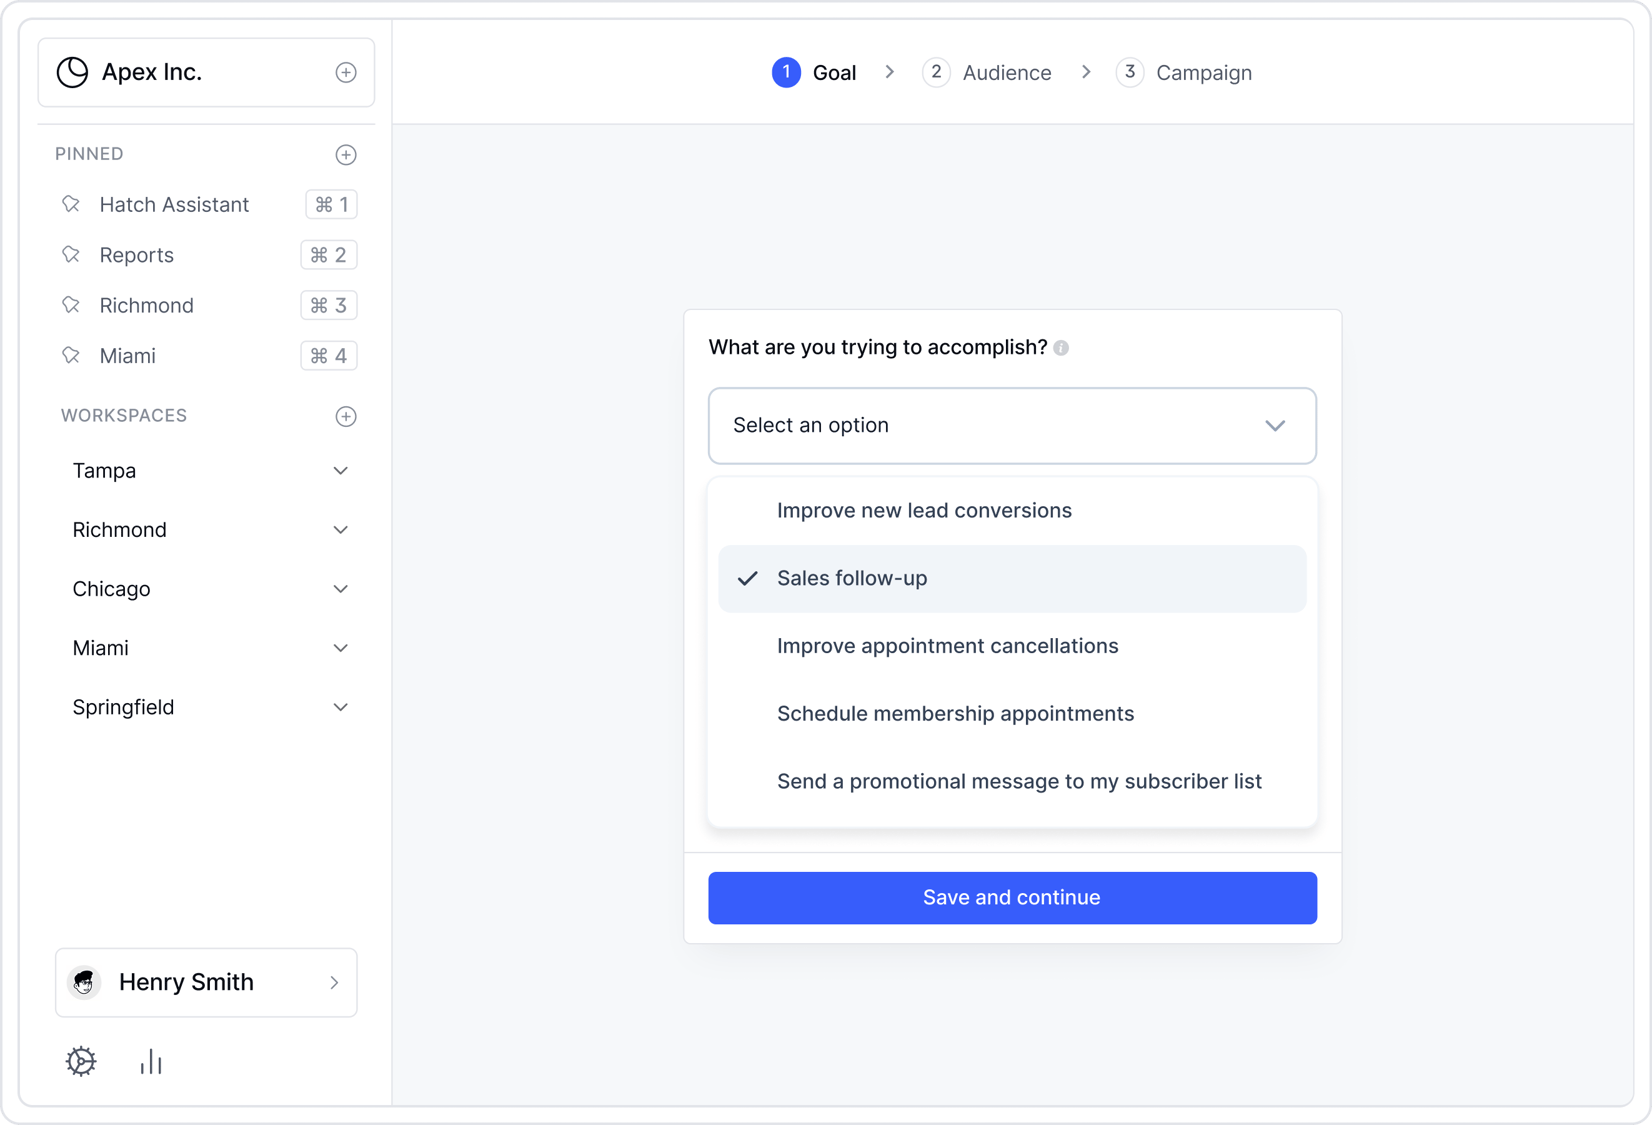The image size is (1652, 1125).
Task: Open the Select an option dropdown
Action: pos(1011,425)
